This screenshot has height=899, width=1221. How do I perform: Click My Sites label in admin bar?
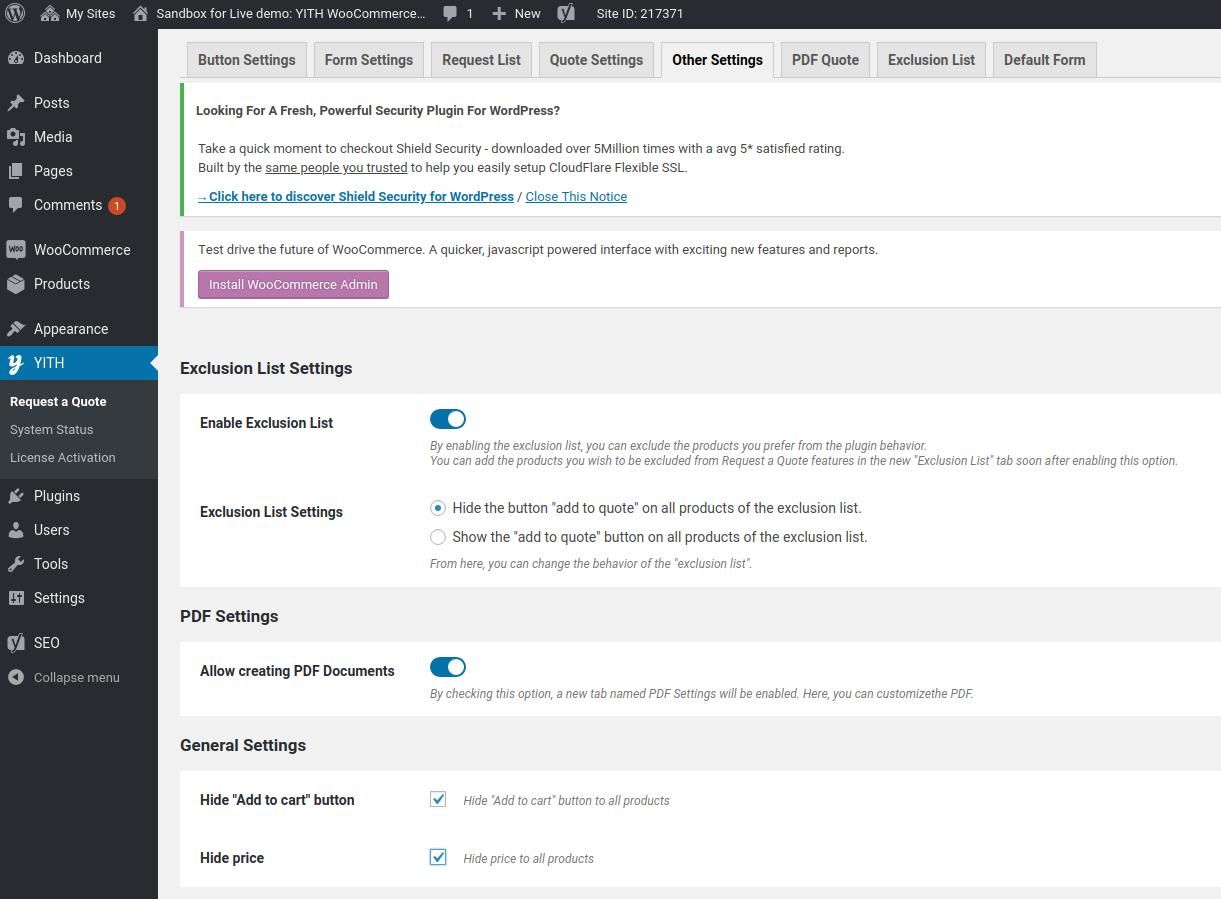click(x=90, y=14)
